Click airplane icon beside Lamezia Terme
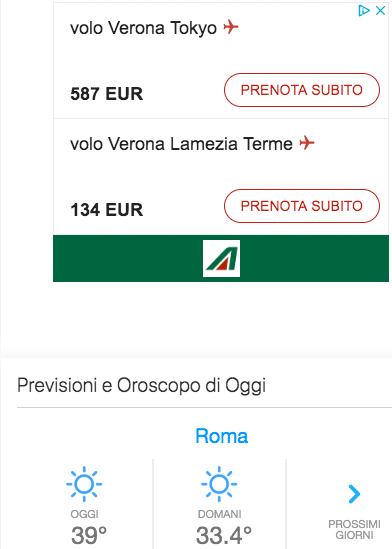Image resolution: width=392 pixels, height=549 pixels. pyautogui.click(x=307, y=143)
